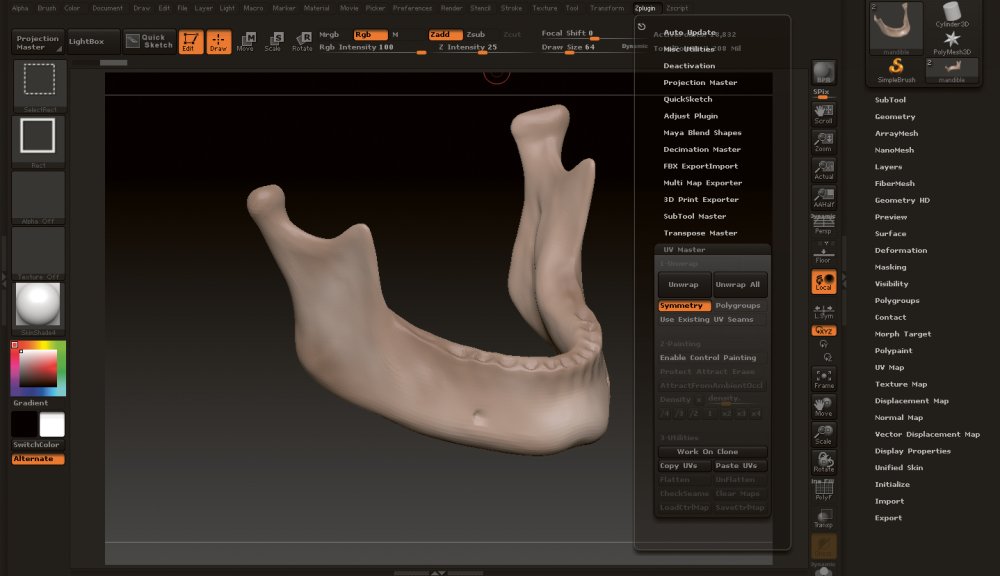This screenshot has height=576, width=1000.
Task: Open LightBox browser
Action: click(x=93, y=41)
